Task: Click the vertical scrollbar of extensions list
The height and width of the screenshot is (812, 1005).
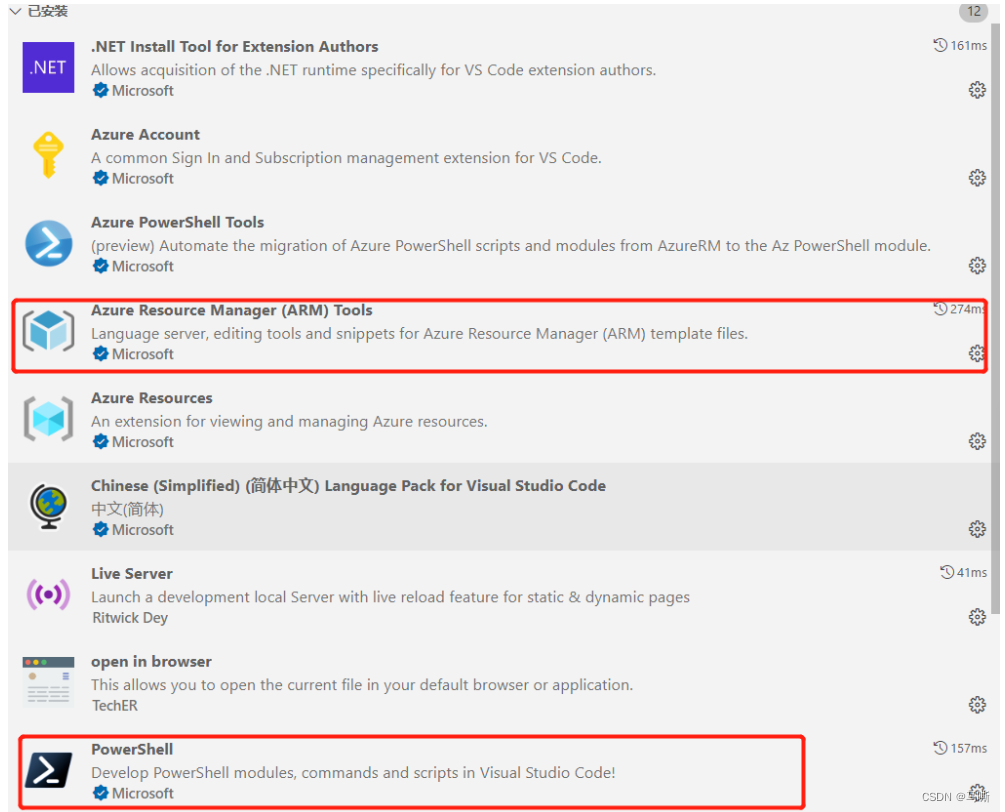Action: (995, 320)
